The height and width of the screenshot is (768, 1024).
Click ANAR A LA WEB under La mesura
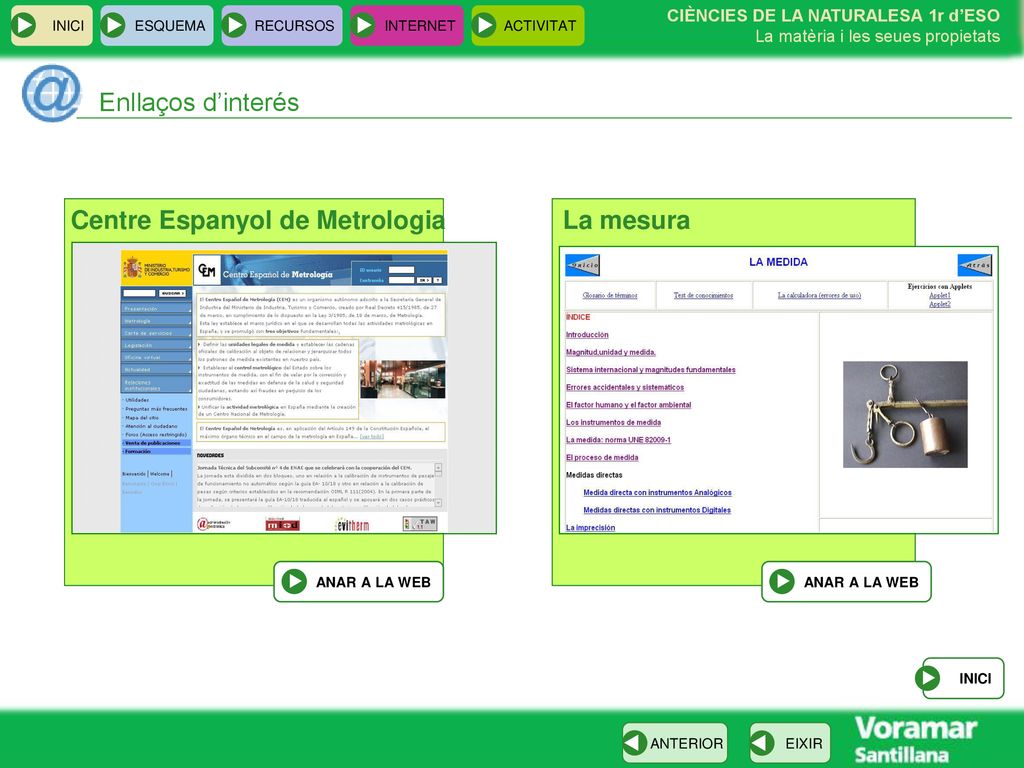[846, 581]
